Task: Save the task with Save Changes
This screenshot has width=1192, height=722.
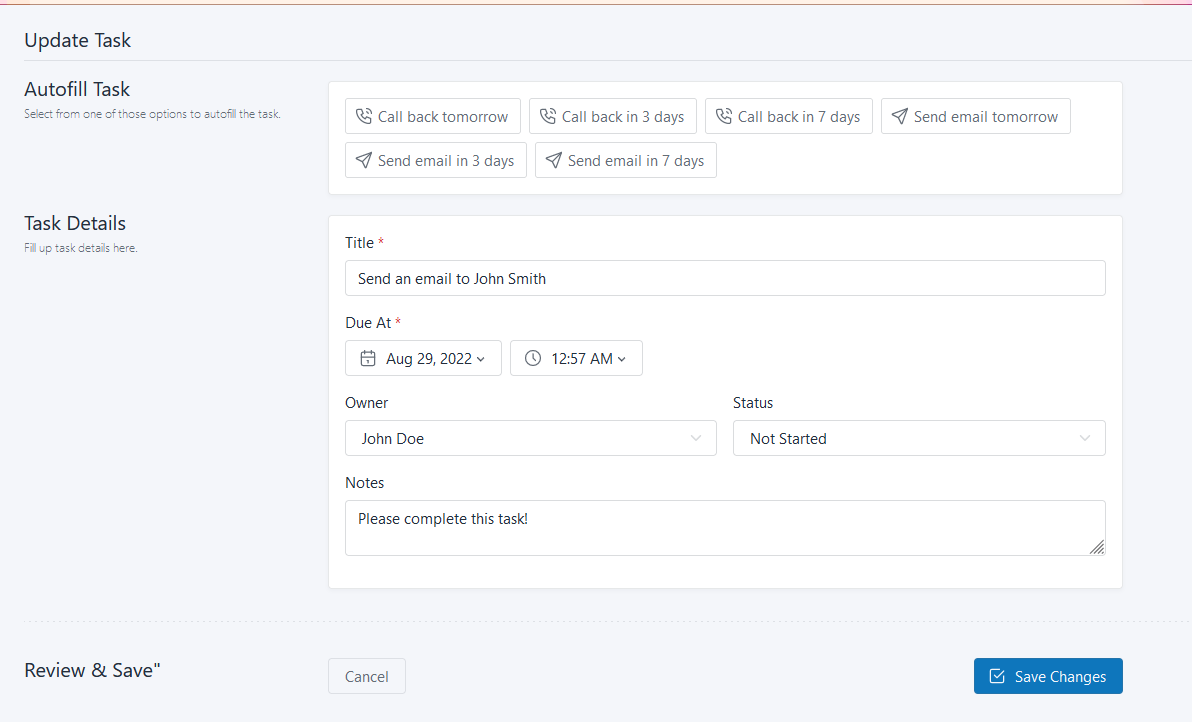Action: pos(1048,676)
